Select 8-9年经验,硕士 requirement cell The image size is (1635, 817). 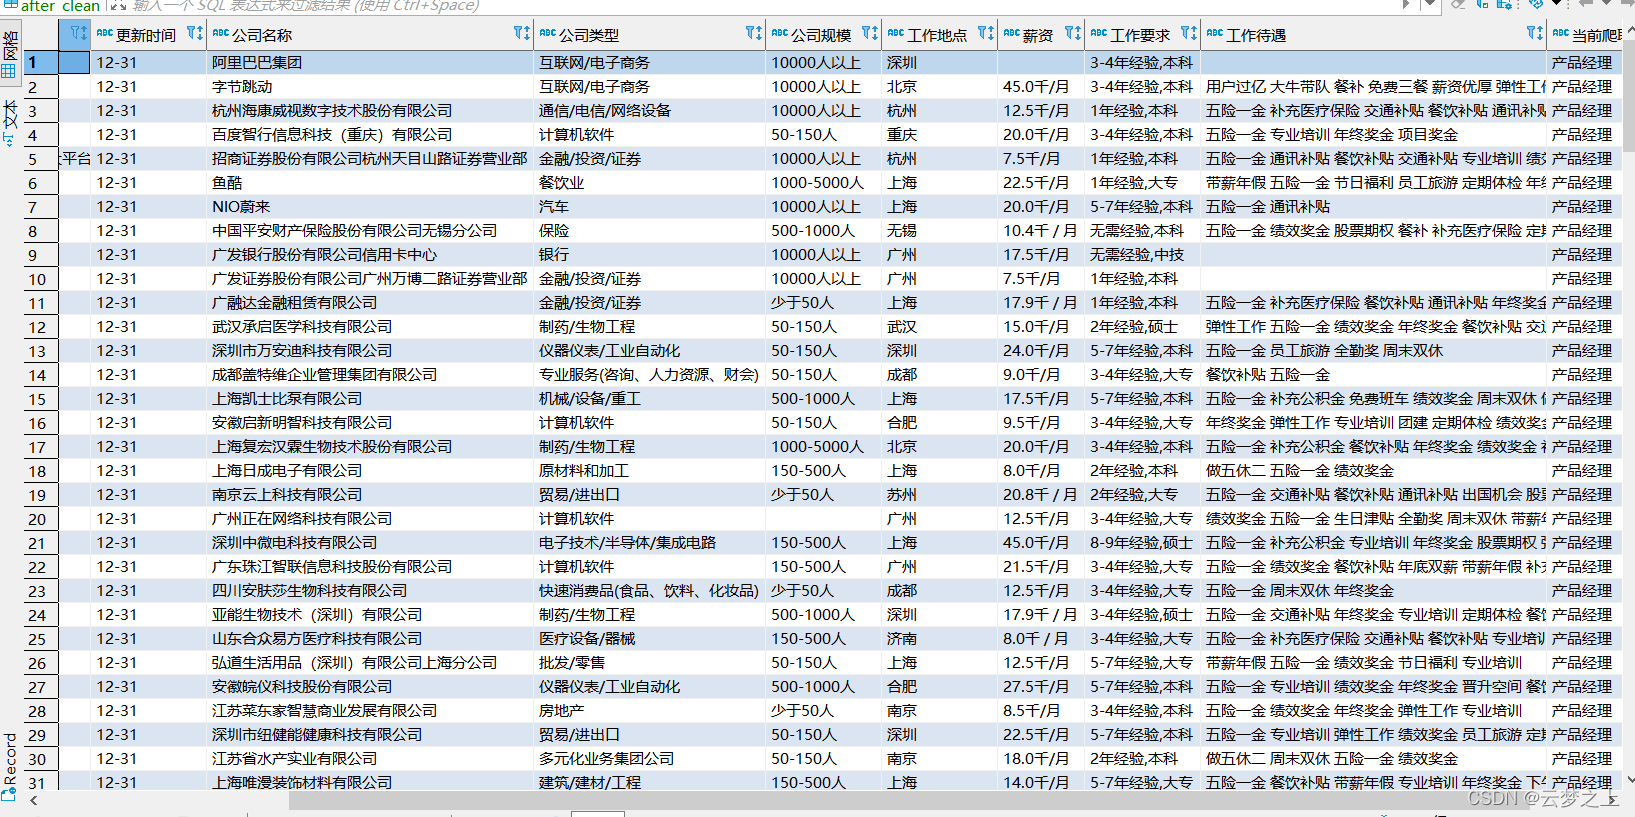pos(1143,543)
